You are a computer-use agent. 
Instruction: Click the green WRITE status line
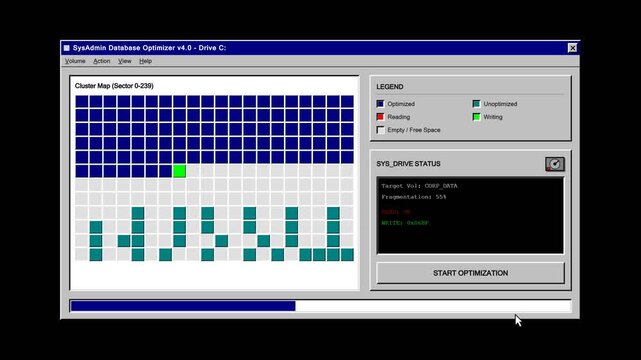coord(405,223)
